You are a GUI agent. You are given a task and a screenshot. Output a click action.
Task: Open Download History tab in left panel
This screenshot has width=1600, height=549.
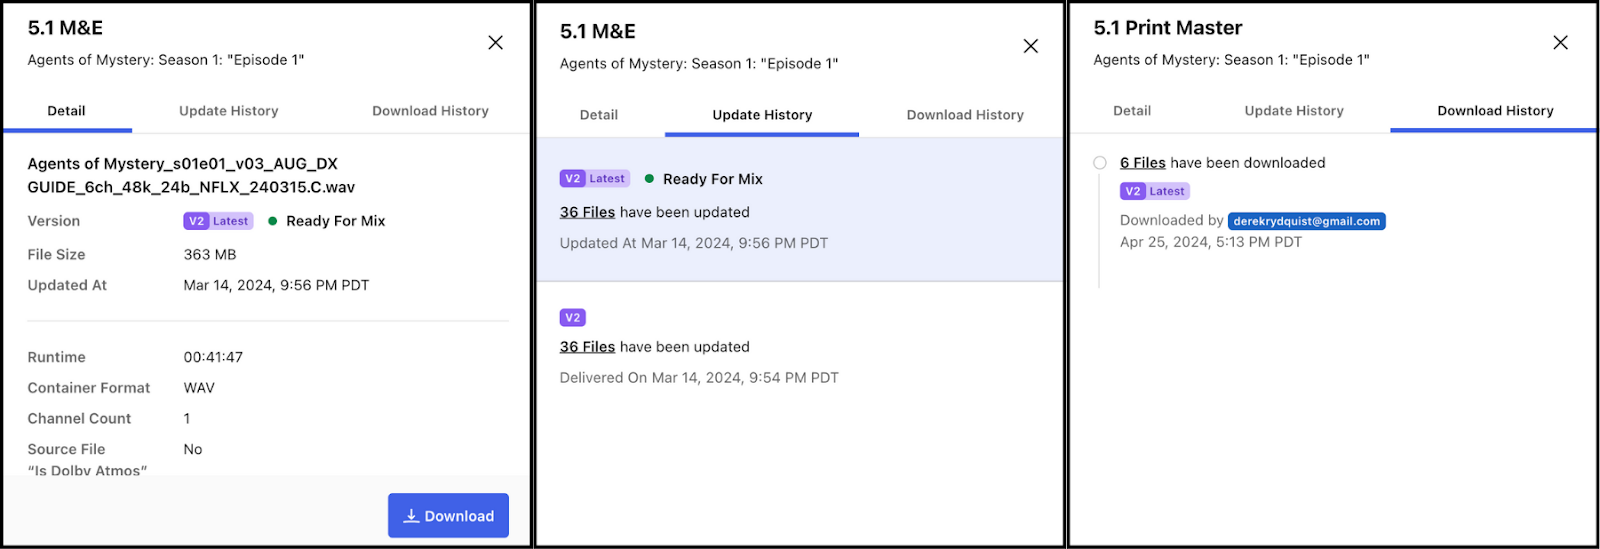pyautogui.click(x=430, y=111)
